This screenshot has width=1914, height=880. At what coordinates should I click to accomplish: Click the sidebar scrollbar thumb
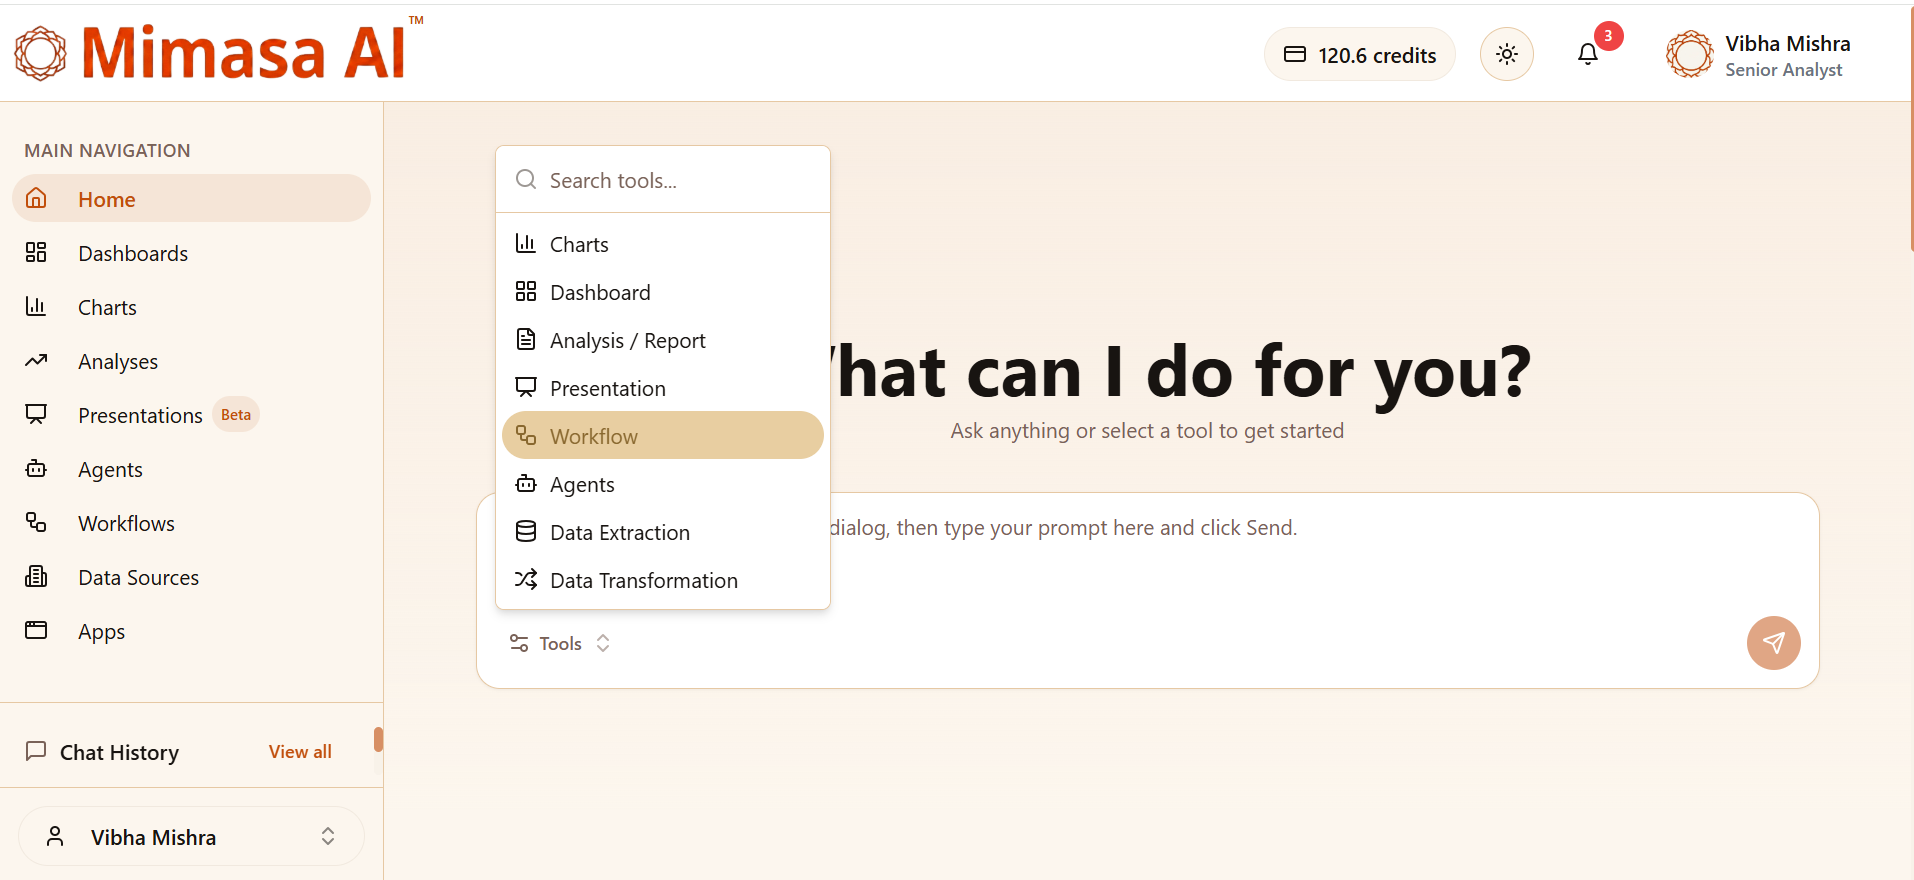pyautogui.click(x=378, y=739)
